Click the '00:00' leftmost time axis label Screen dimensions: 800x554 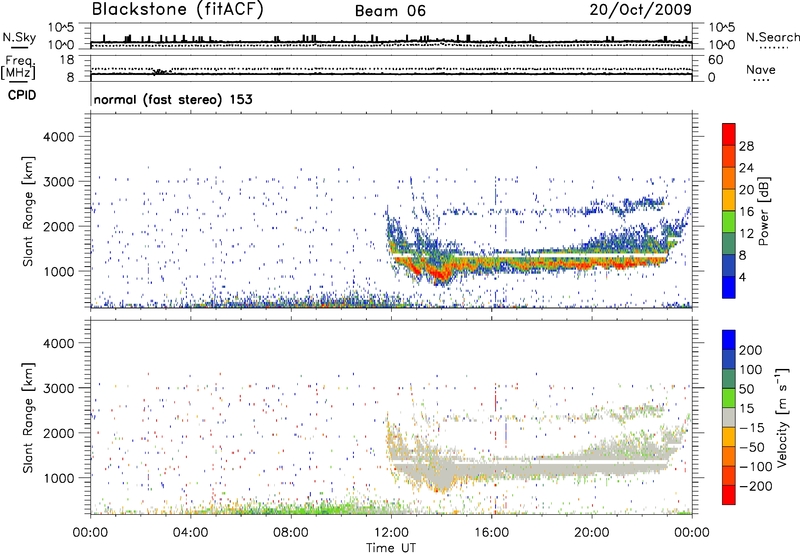(x=90, y=533)
